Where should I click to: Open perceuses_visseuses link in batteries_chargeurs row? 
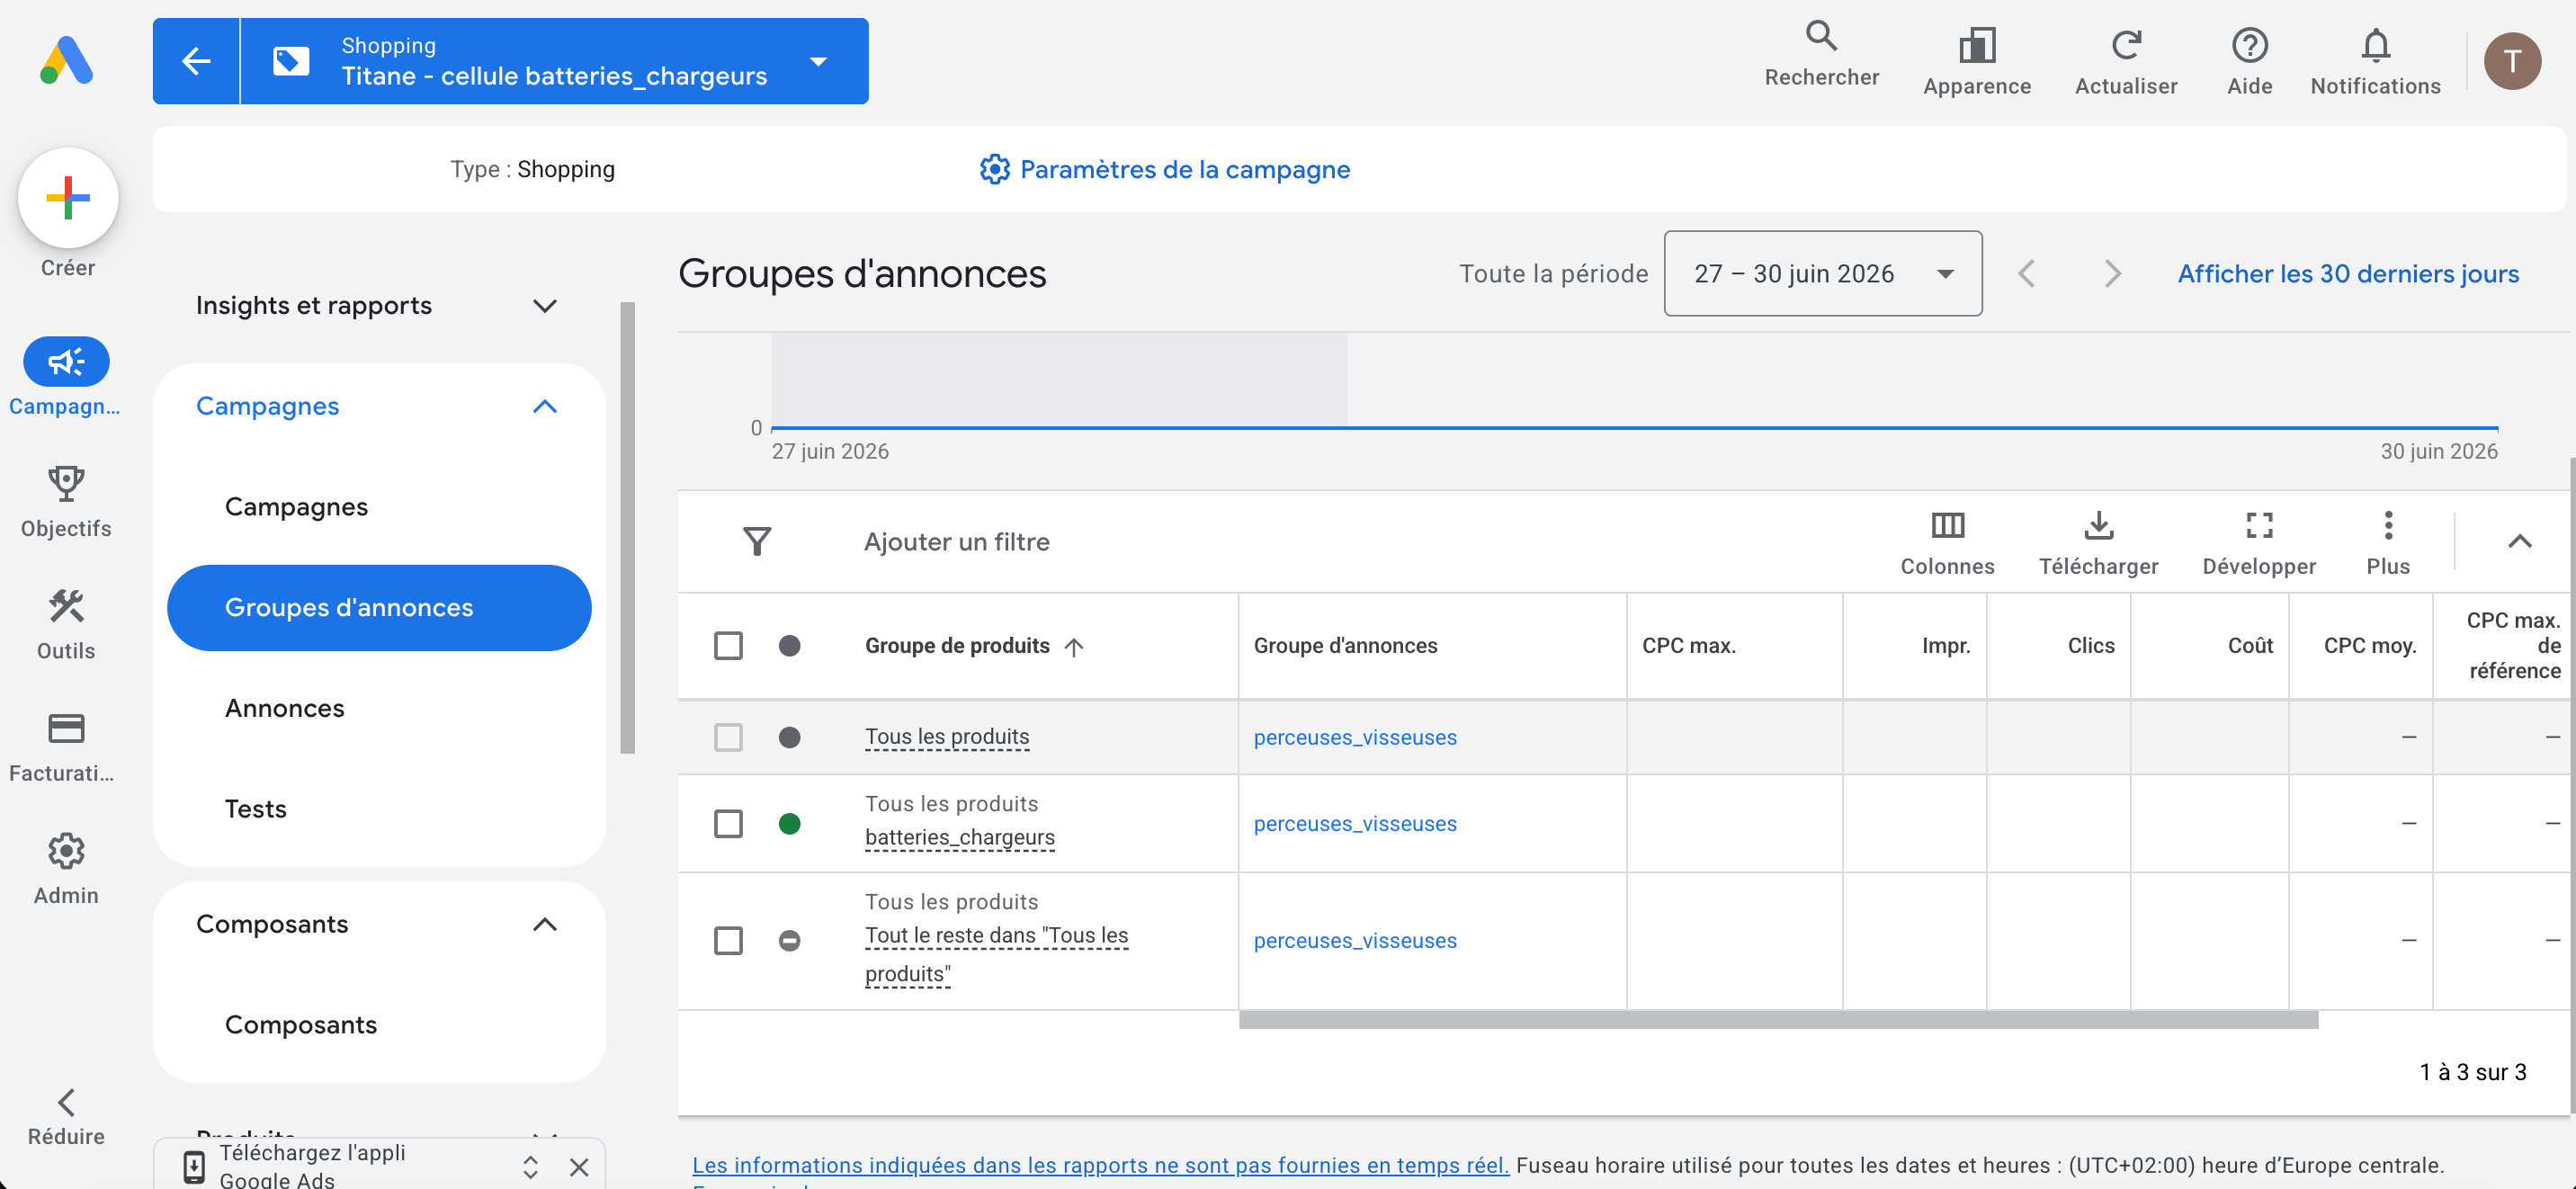[x=1354, y=824]
